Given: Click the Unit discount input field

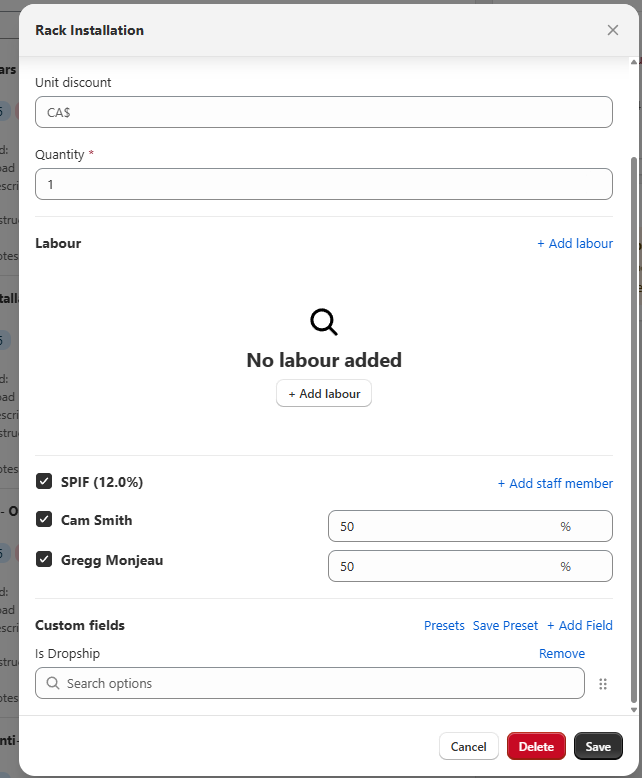Looking at the screenshot, I should 323,112.
